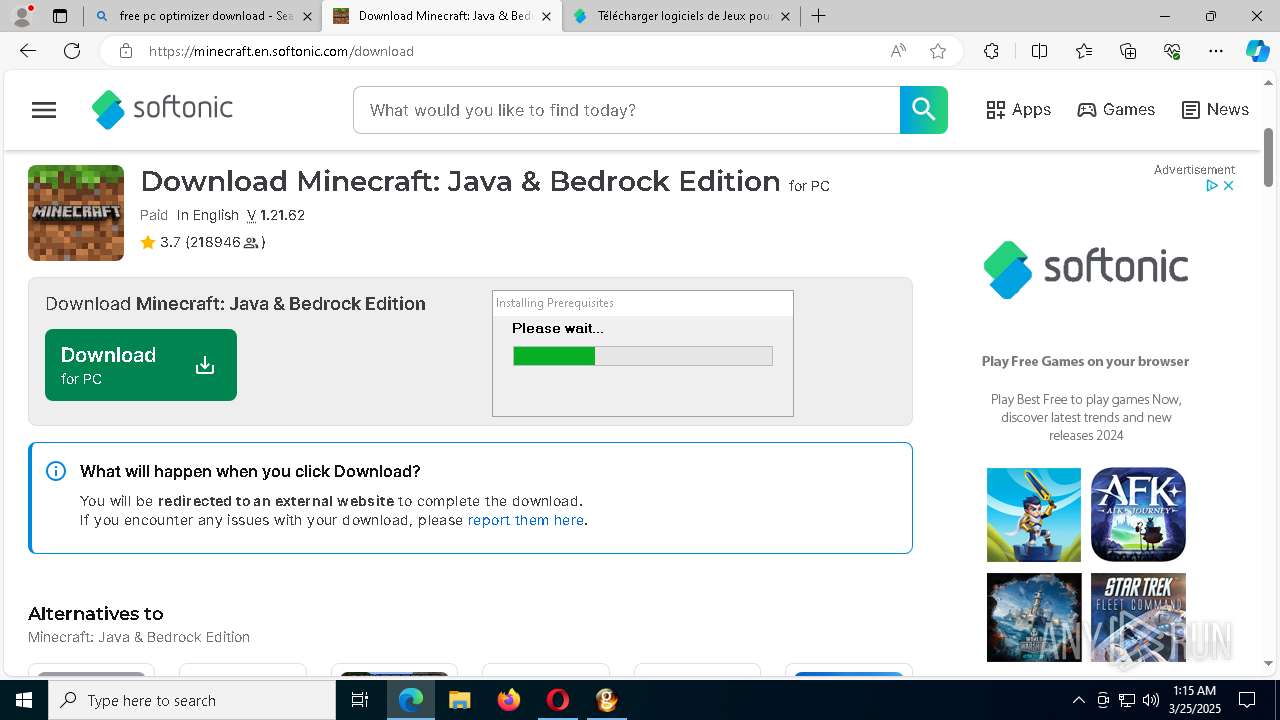Open the notification center icon
The width and height of the screenshot is (1280, 720).
[x=1247, y=700]
